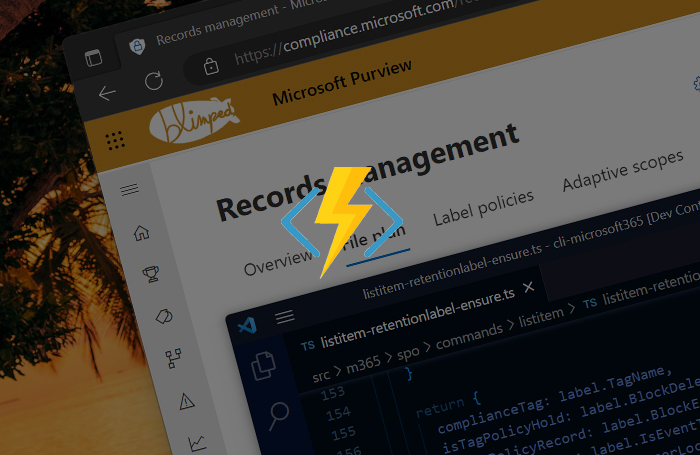
Task: Click line number 154 in gutter
Action: coord(338,414)
